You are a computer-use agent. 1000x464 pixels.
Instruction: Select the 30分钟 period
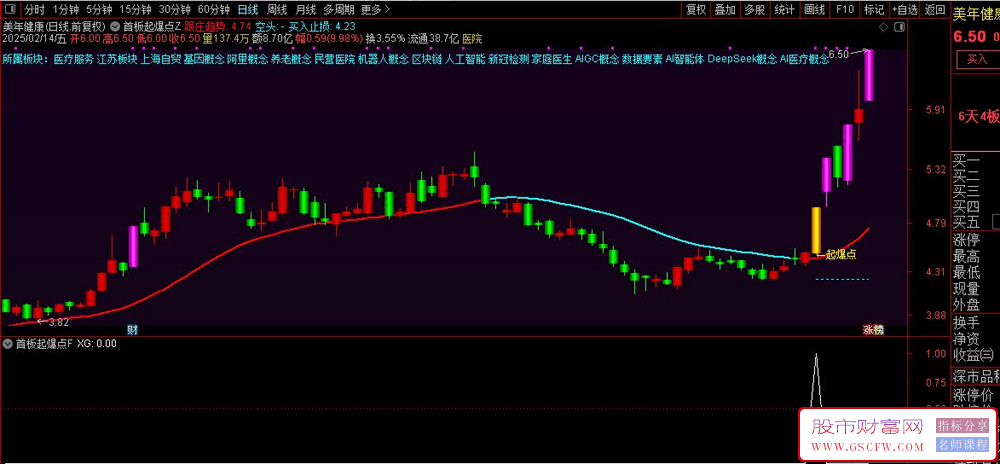point(174,9)
